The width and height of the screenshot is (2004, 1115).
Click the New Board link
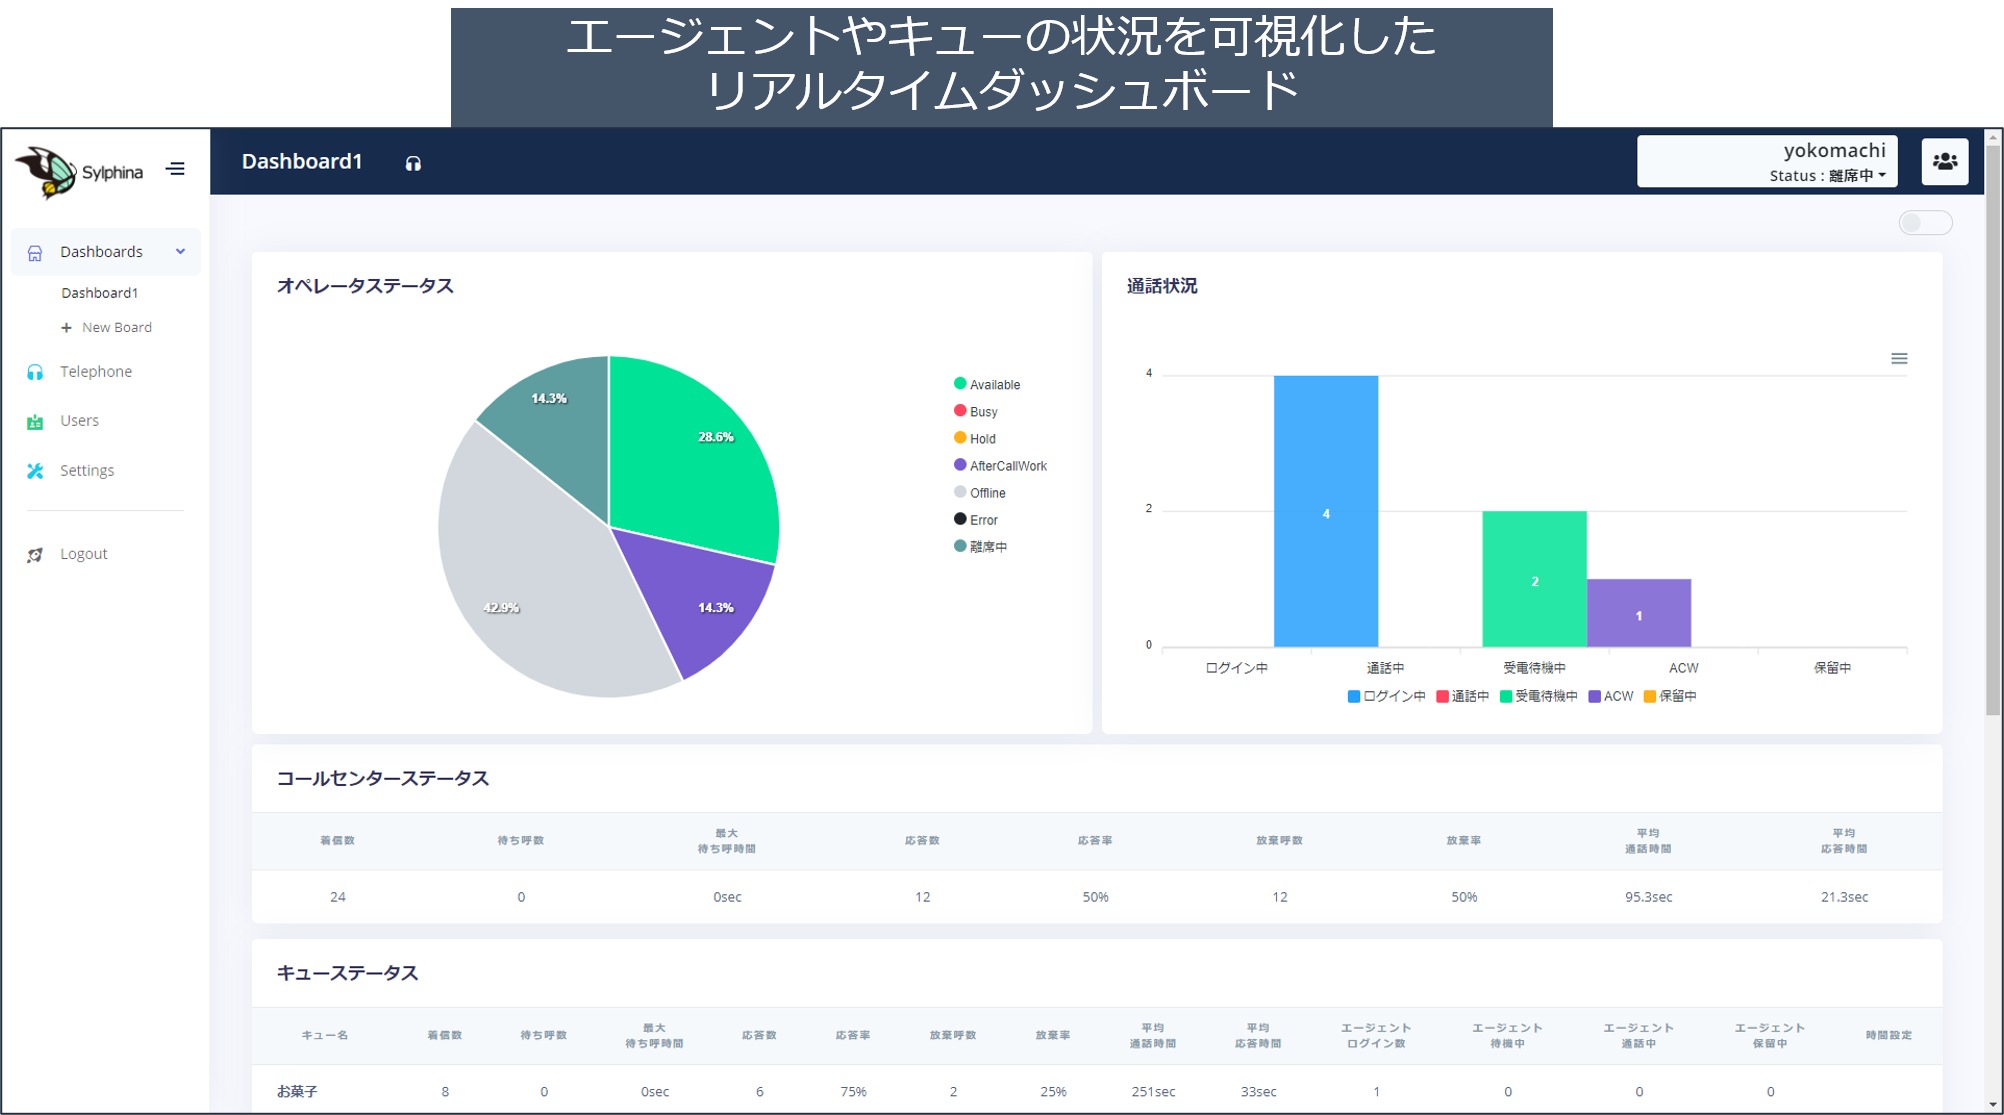click(116, 328)
